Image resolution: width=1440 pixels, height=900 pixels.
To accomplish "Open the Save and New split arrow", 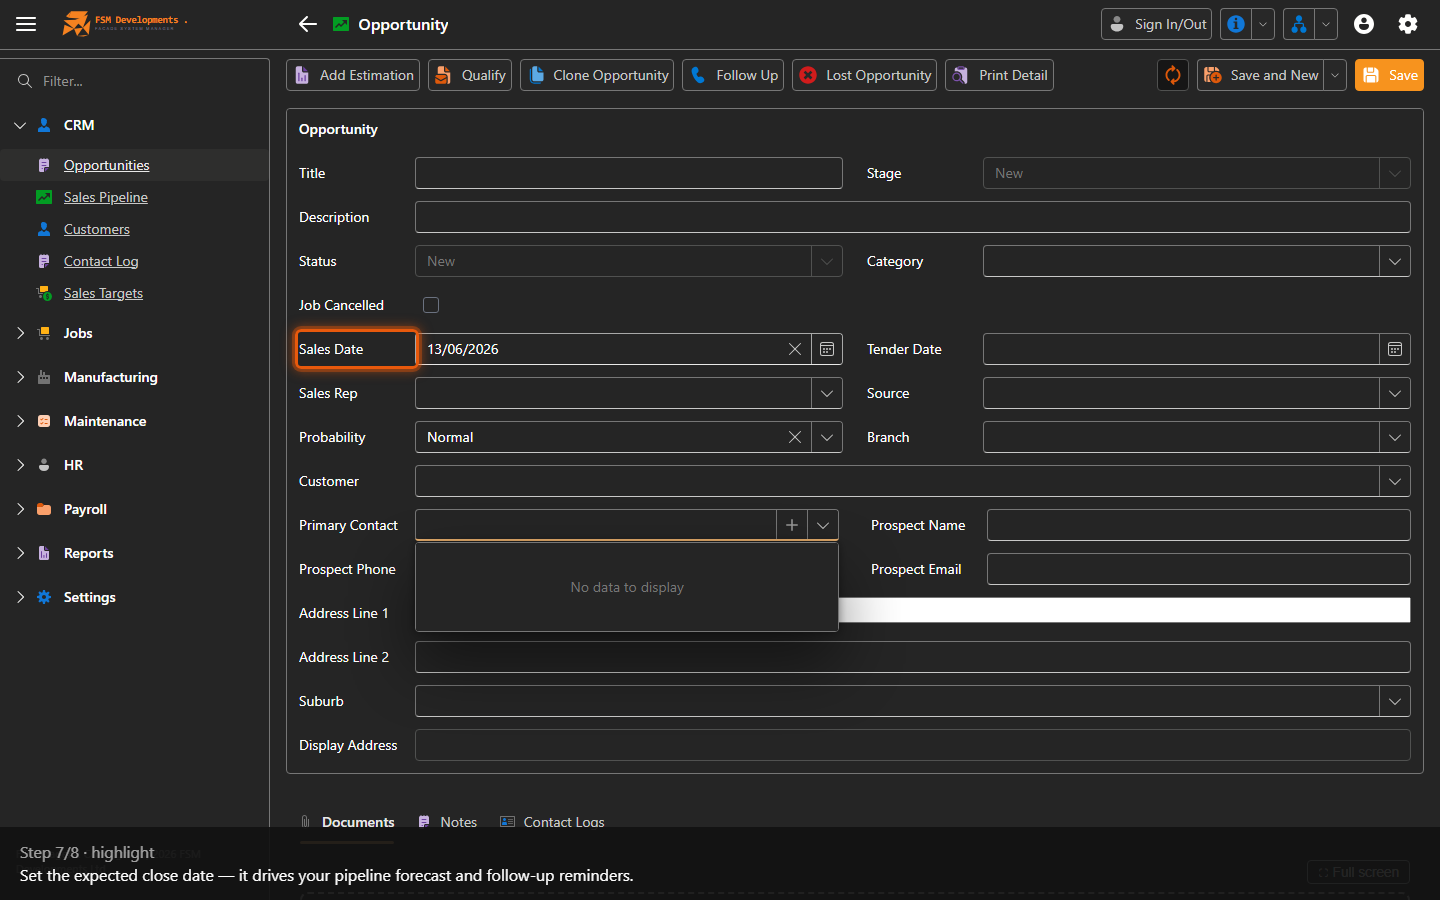I will click(x=1335, y=75).
